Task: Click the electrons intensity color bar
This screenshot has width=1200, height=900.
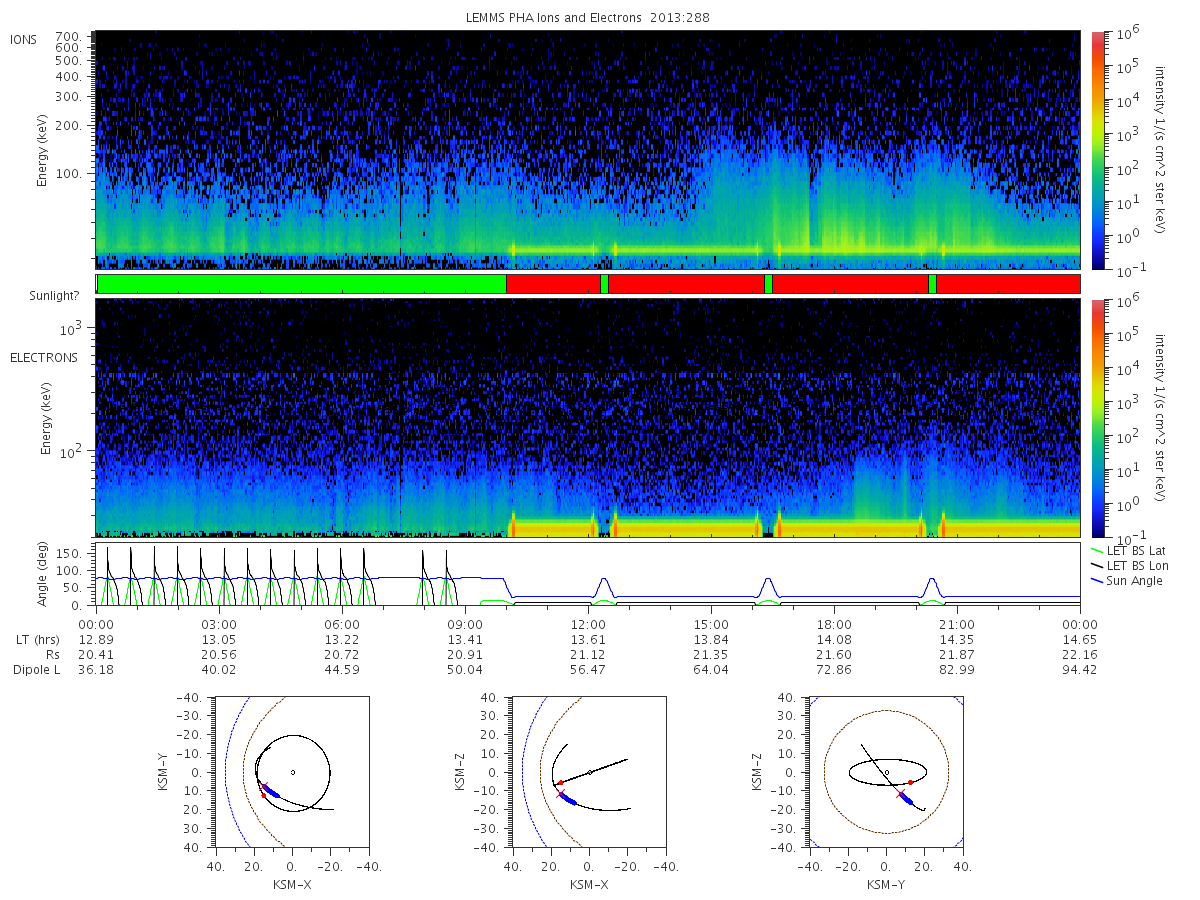Action: click(1098, 418)
